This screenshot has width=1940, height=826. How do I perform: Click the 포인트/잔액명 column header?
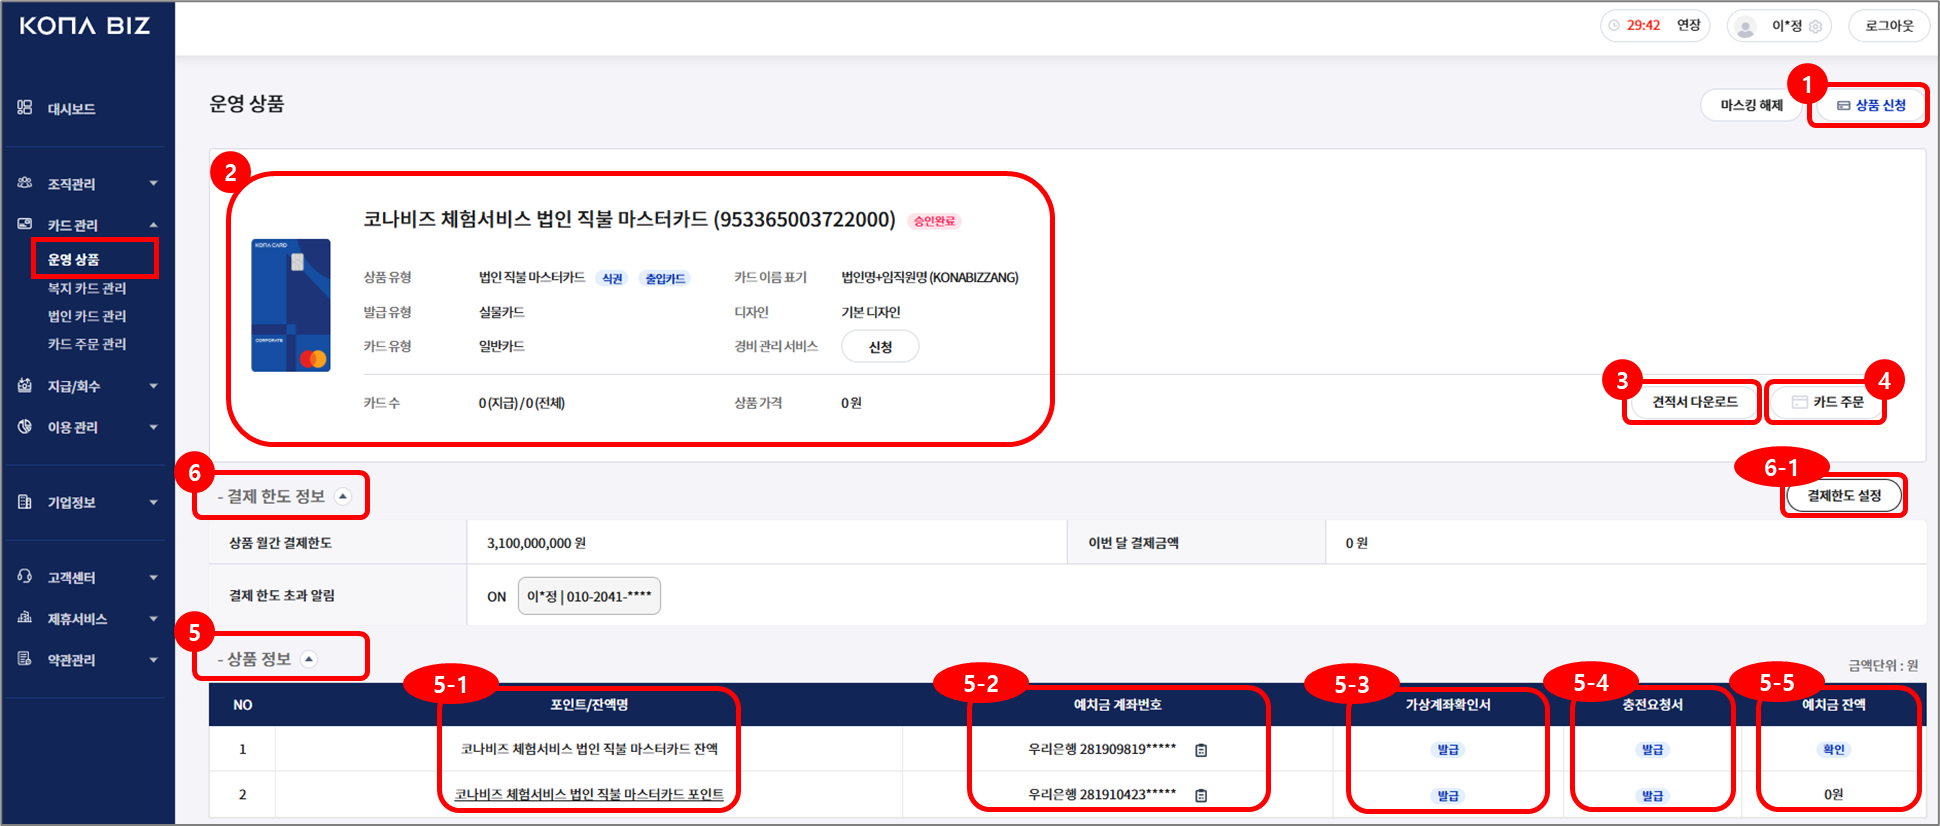tap(589, 705)
